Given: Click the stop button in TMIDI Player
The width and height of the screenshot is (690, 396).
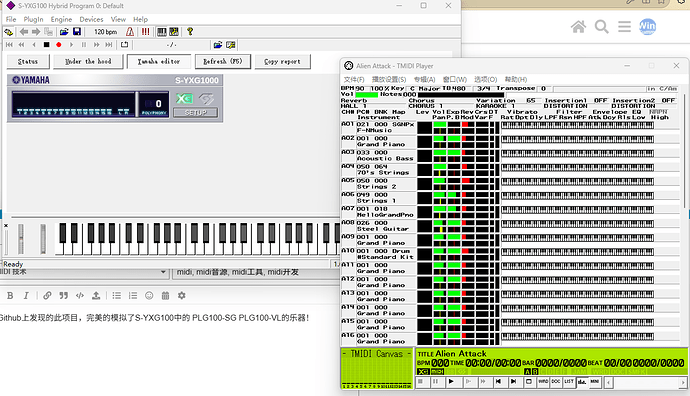Looking at the screenshot, I should [x=421, y=381].
